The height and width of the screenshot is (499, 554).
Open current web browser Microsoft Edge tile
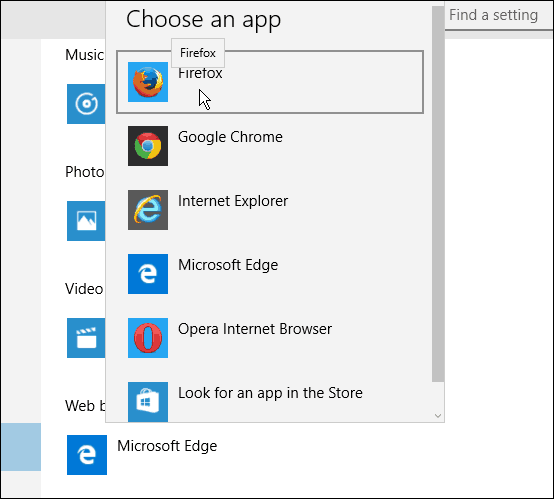[x=87, y=455]
